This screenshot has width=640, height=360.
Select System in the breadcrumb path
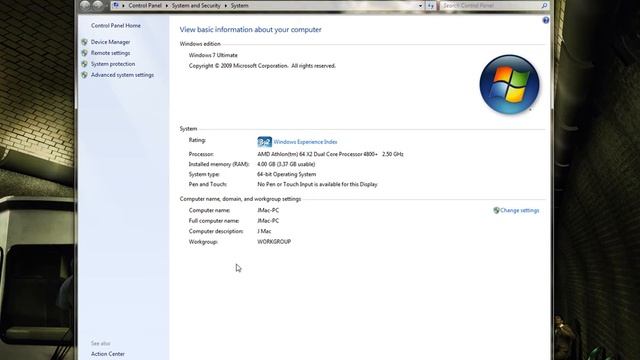coord(240,6)
